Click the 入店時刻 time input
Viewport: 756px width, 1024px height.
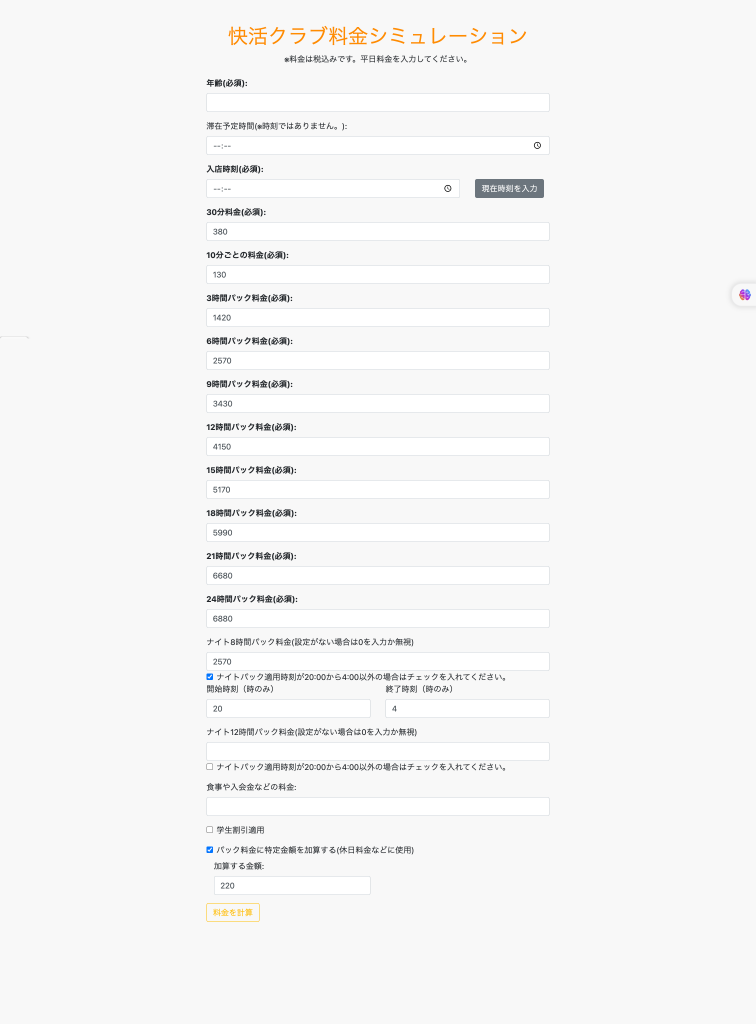point(333,189)
